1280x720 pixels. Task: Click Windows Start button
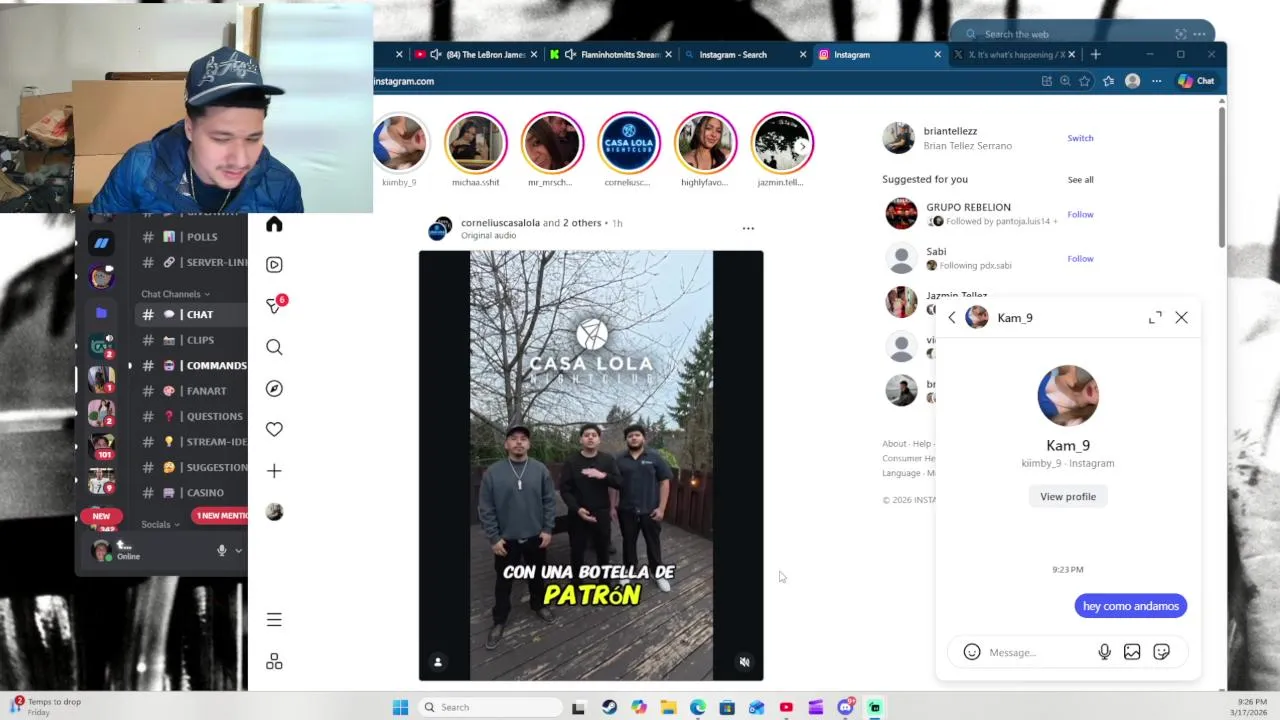(x=400, y=707)
